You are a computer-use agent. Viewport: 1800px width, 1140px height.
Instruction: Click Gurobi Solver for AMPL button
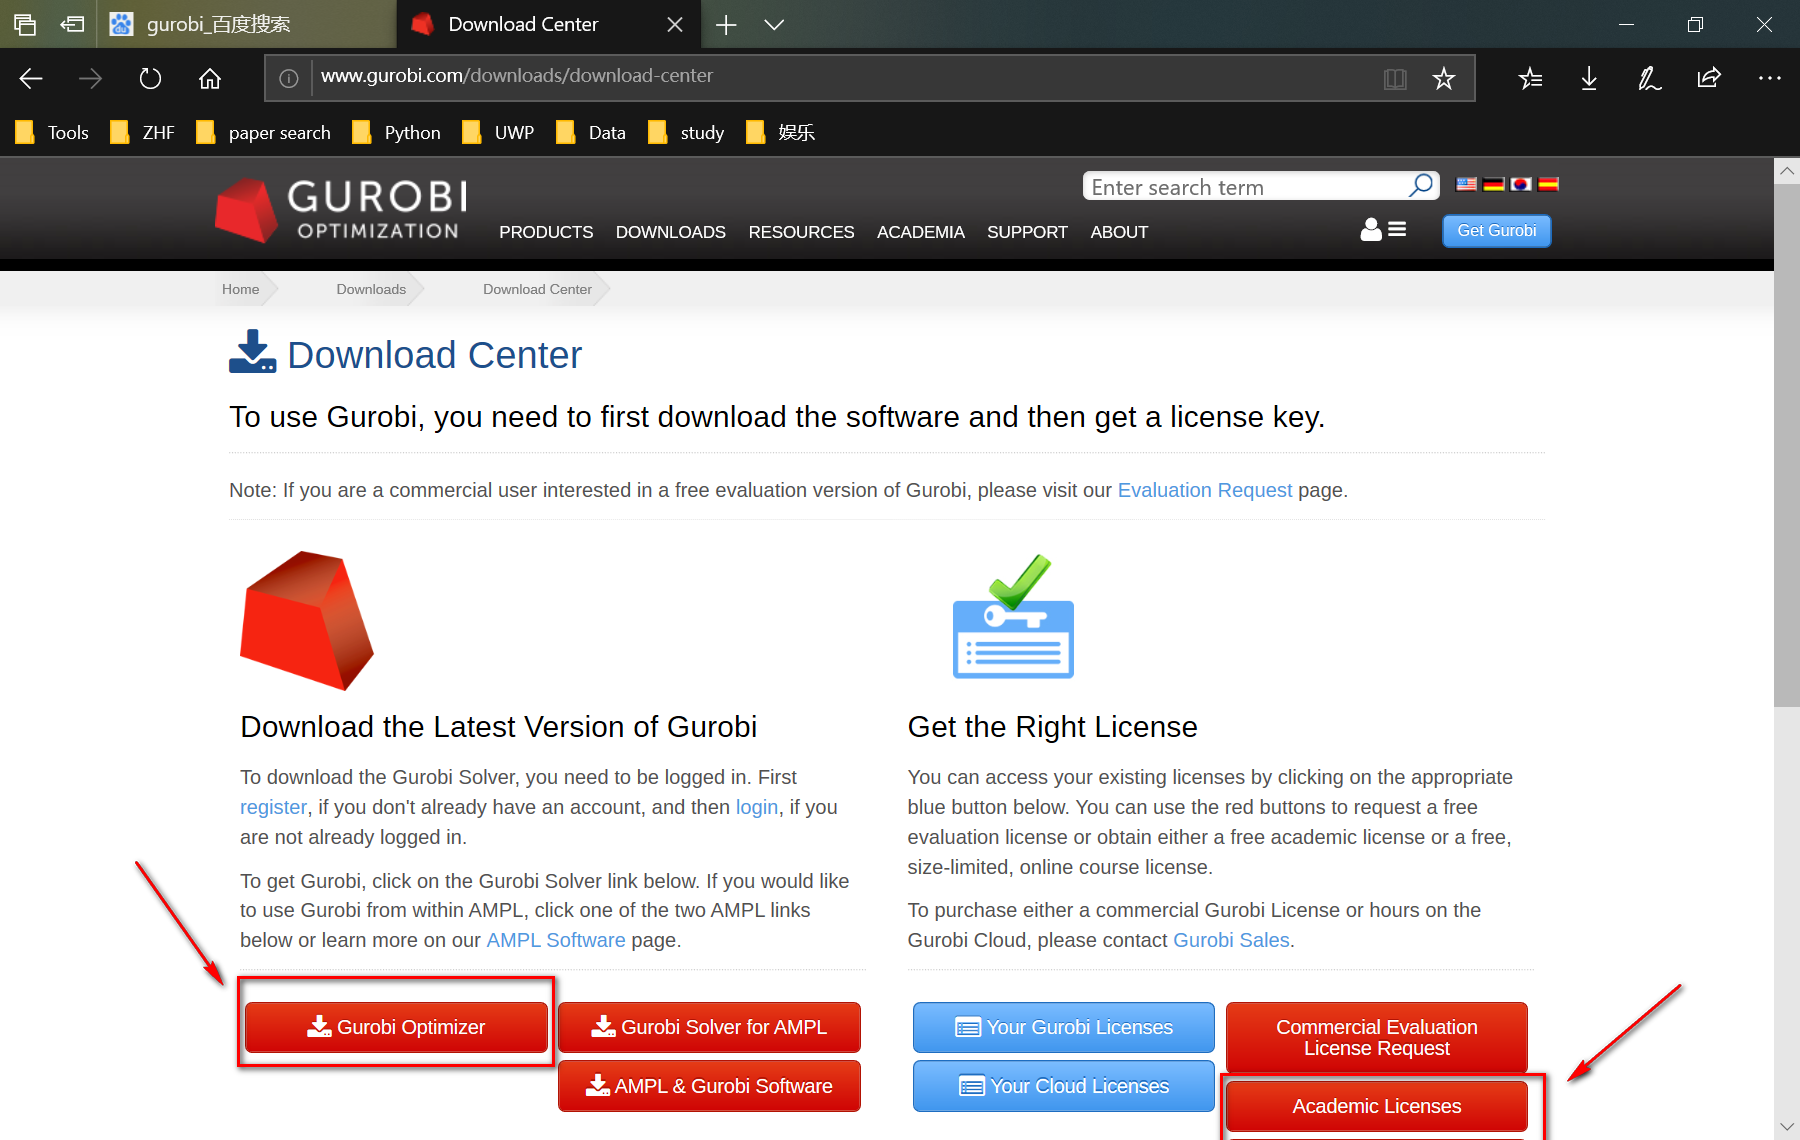click(709, 1027)
